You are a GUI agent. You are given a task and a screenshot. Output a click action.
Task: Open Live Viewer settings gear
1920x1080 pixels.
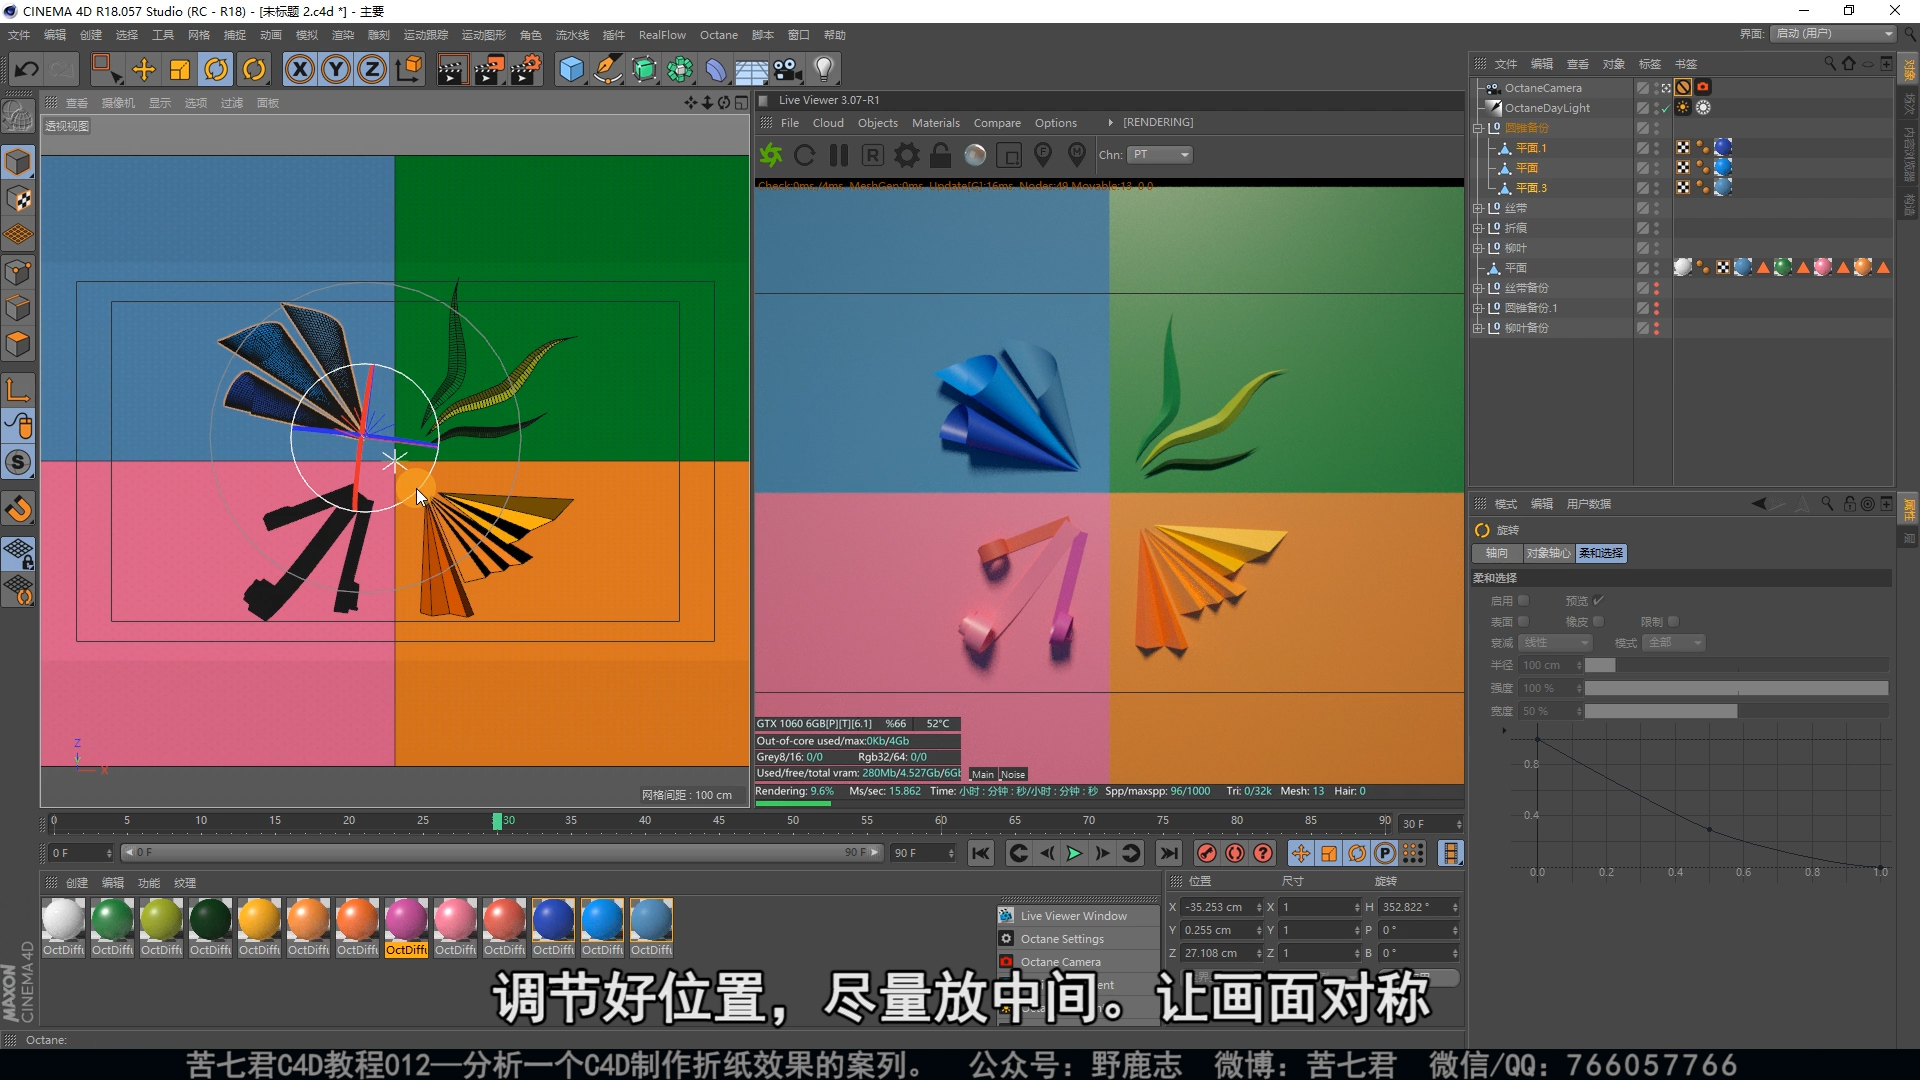coord(907,155)
